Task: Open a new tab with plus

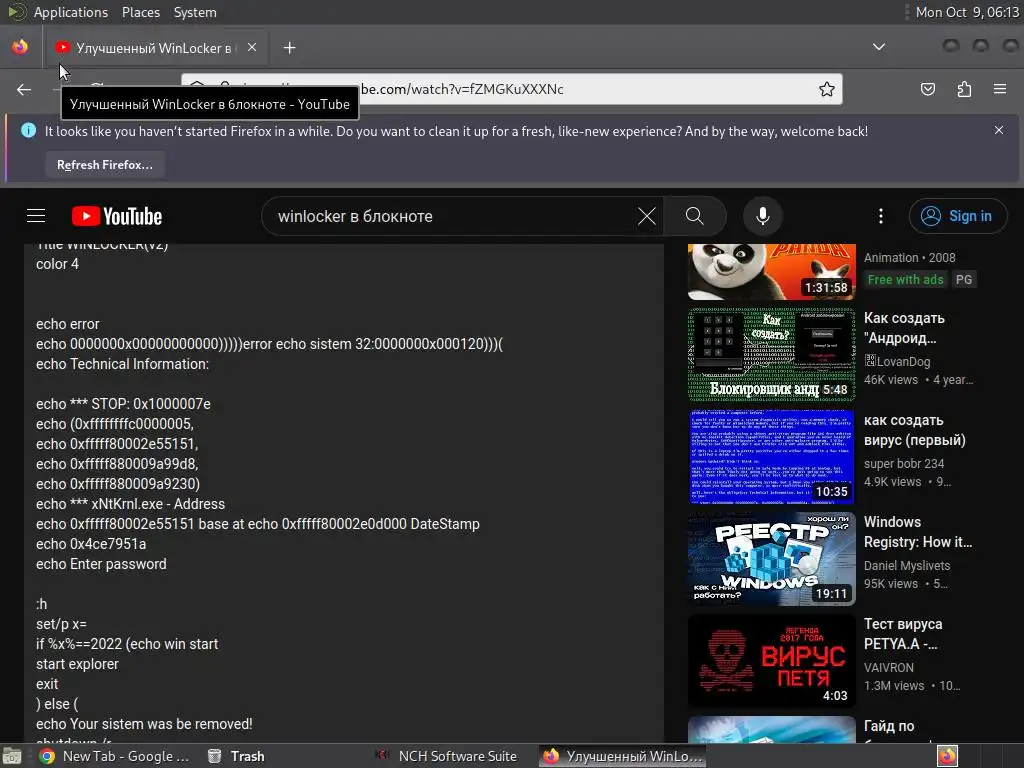Action: (x=289, y=48)
